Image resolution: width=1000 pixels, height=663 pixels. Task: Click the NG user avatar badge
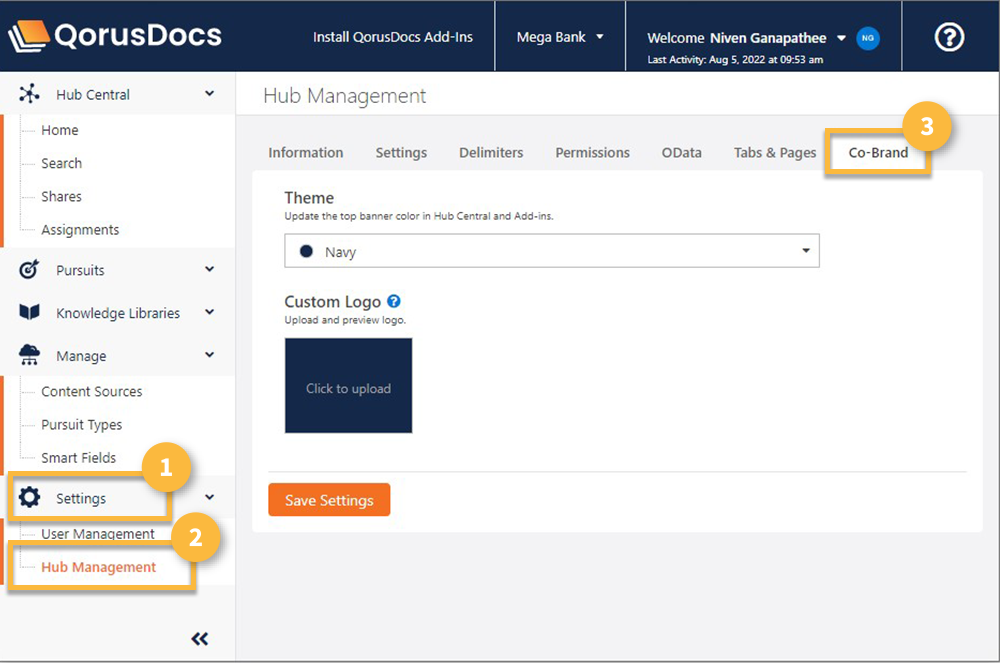pos(867,38)
